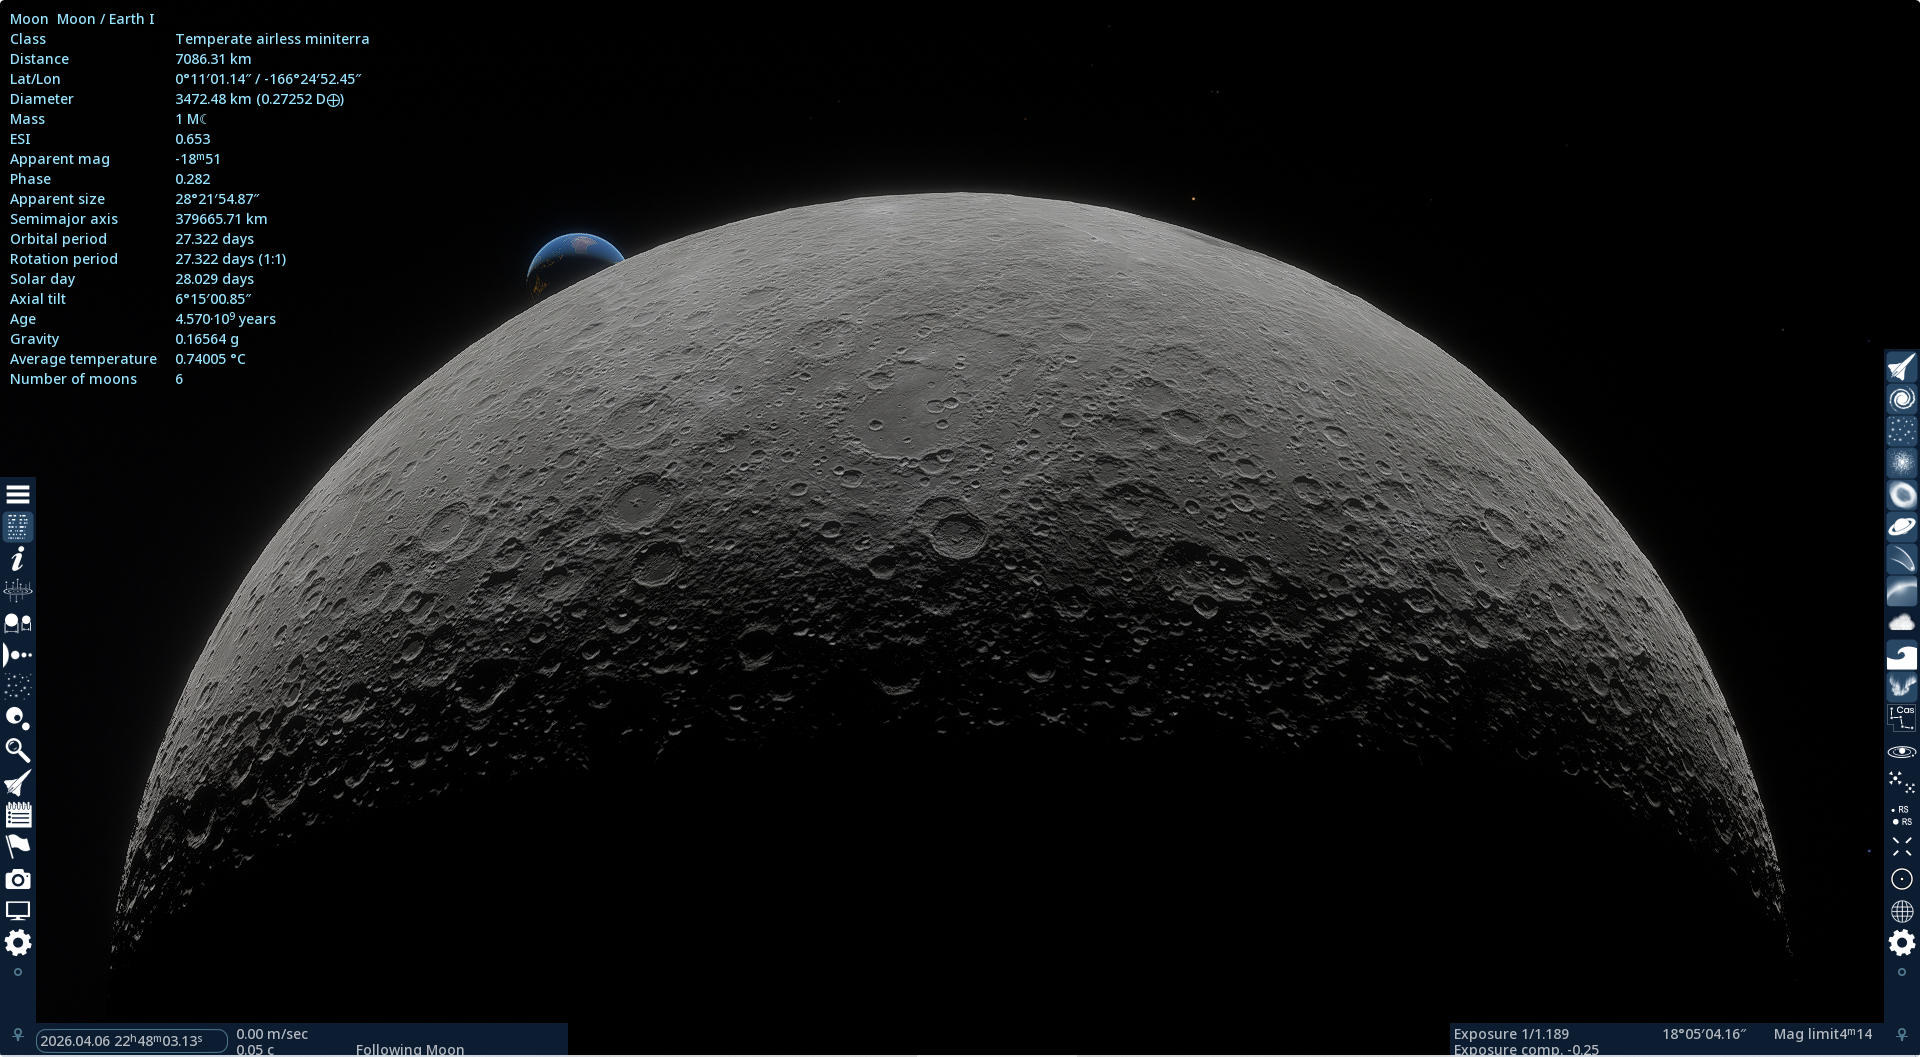The height and width of the screenshot is (1057, 1920).
Task: Toggle water wave rendering
Action: click(1902, 655)
